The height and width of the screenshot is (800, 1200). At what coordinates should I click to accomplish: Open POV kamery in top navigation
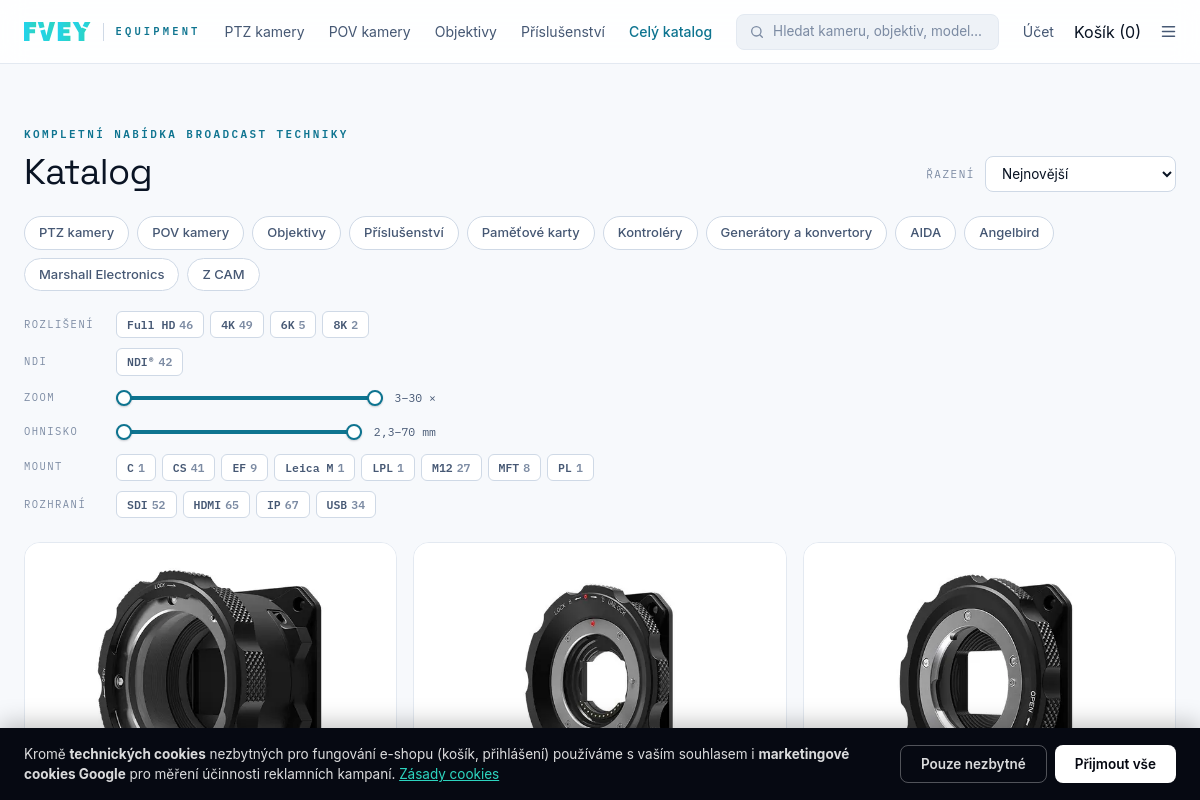(369, 32)
